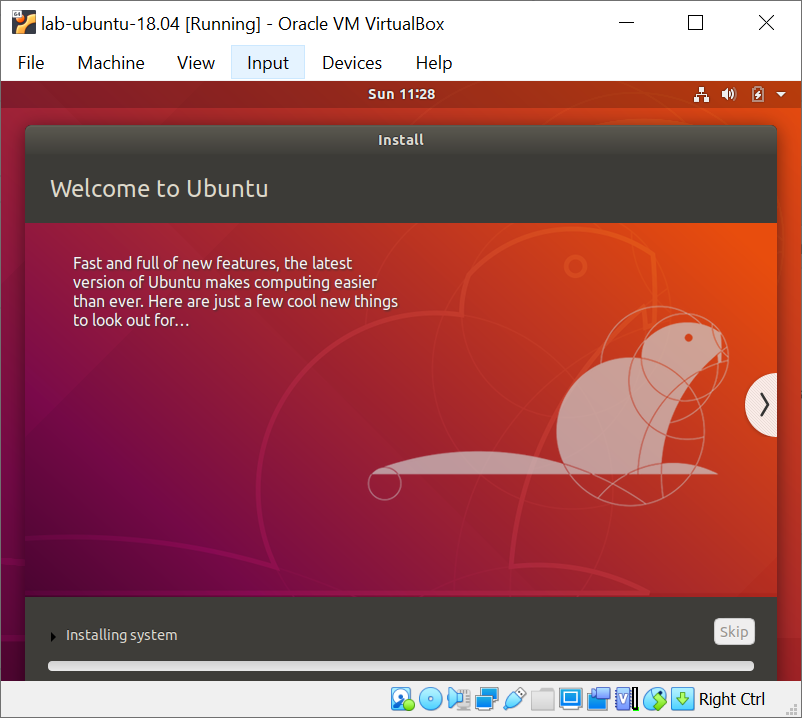The image size is (802, 718).
Task: Click the installation progress bar
Action: 401,666
